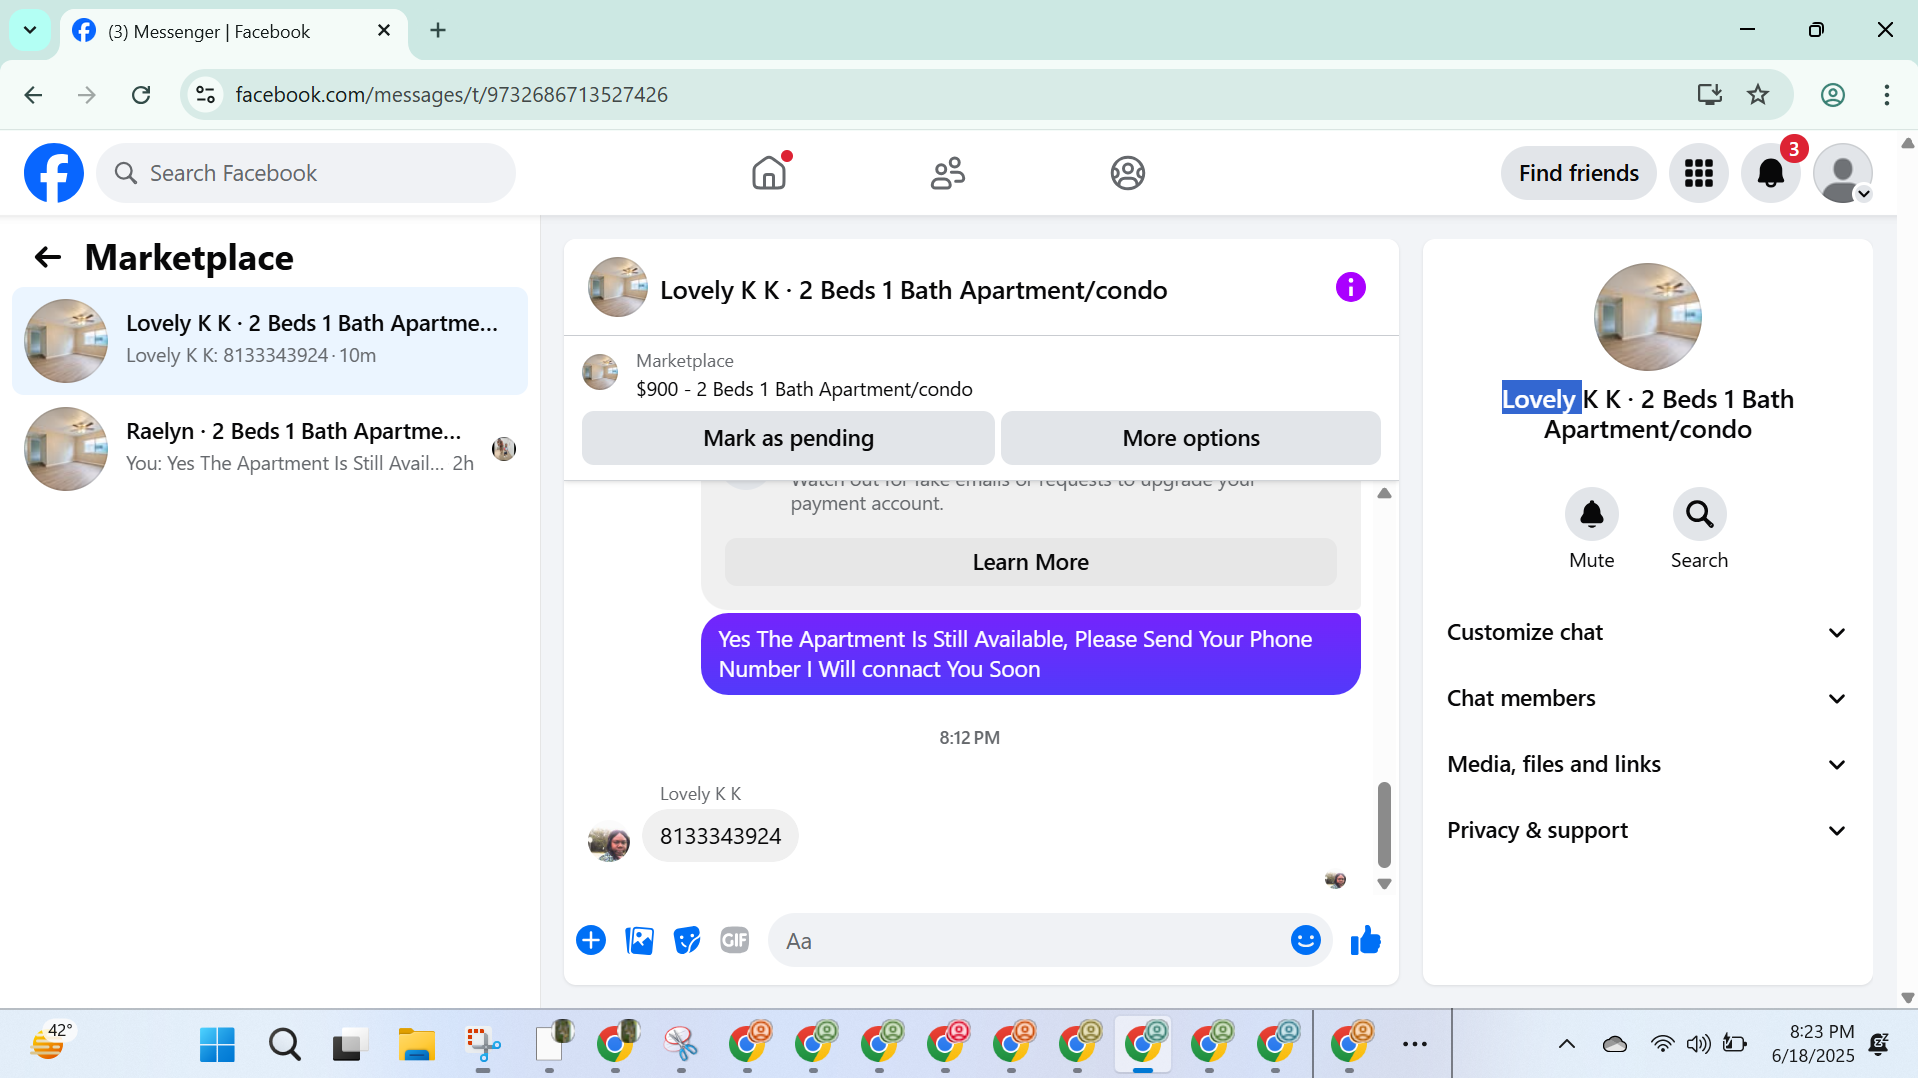The height and width of the screenshot is (1078, 1918).
Task: Open the Facebook menu grid icon
Action: (x=1698, y=173)
